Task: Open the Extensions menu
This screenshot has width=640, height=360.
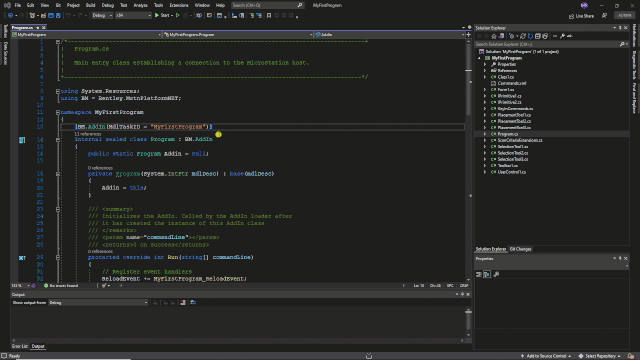Action: pyautogui.click(x=179, y=5)
